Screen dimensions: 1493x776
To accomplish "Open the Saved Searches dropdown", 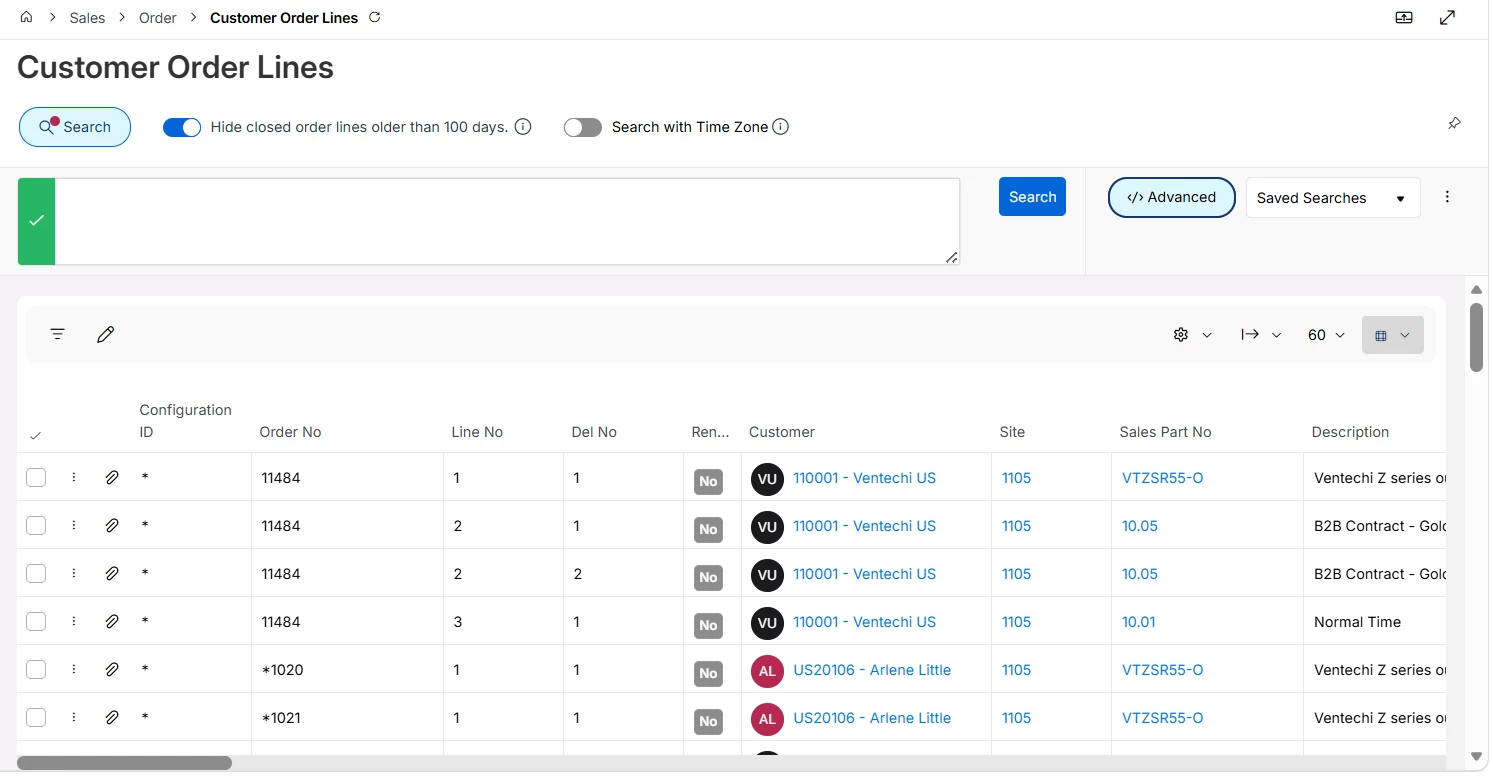I will (x=1333, y=198).
